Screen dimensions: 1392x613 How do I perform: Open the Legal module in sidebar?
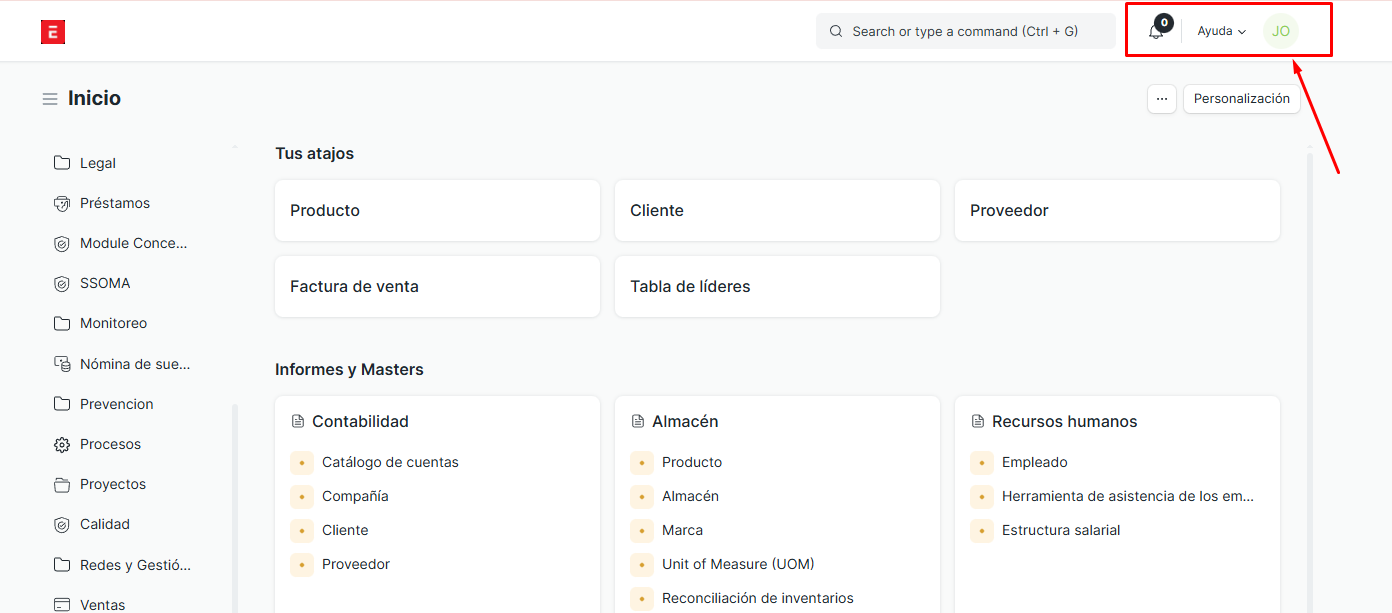click(x=98, y=163)
